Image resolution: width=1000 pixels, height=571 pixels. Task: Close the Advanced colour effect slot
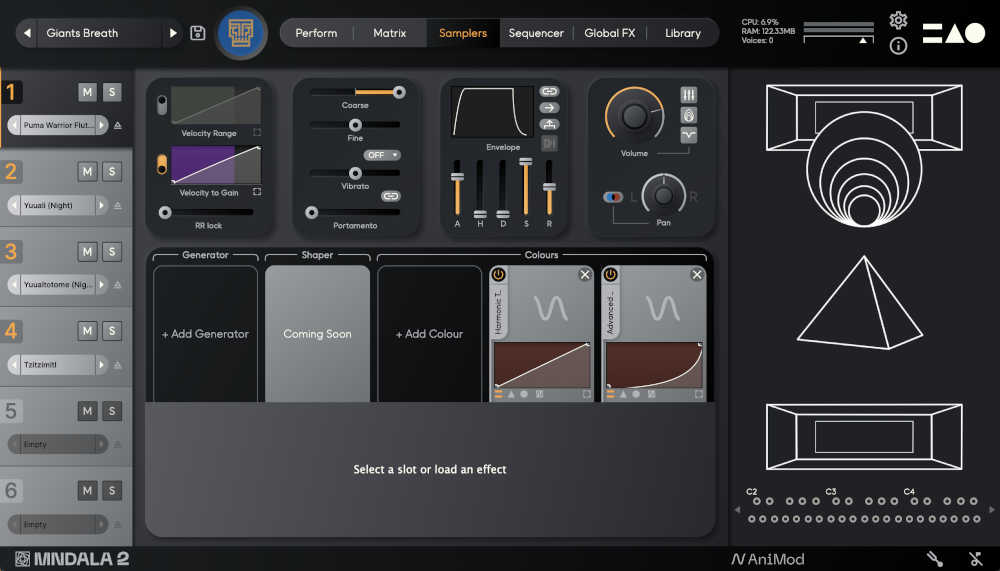pos(697,275)
